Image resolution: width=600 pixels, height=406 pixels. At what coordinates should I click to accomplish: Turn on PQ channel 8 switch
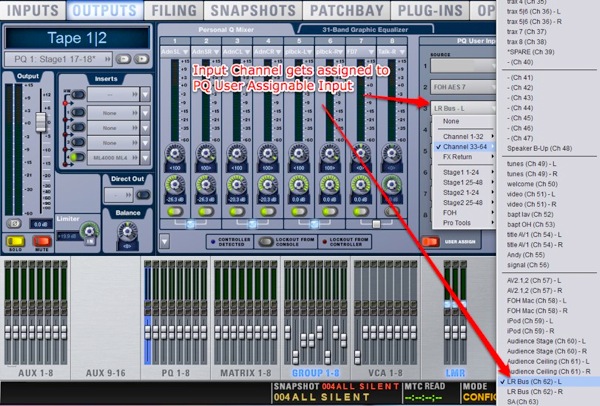(391, 211)
